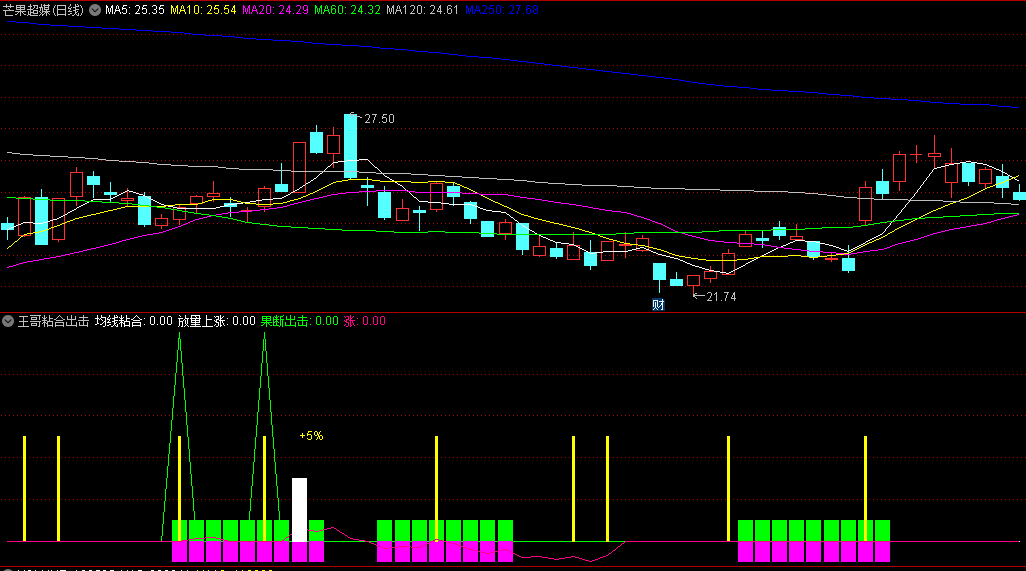Click the 放量上涨: 0.00 value
The image size is (1026, 571).
[217, 321]
